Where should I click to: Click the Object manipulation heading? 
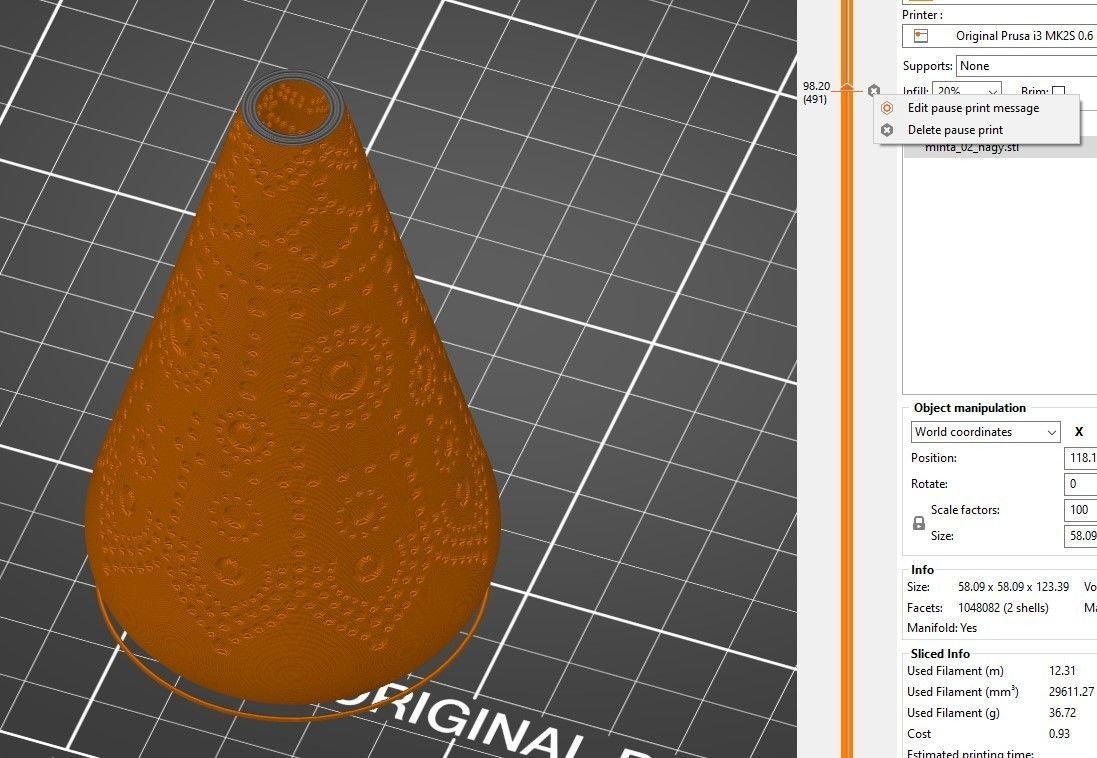[x=970, y=408]
